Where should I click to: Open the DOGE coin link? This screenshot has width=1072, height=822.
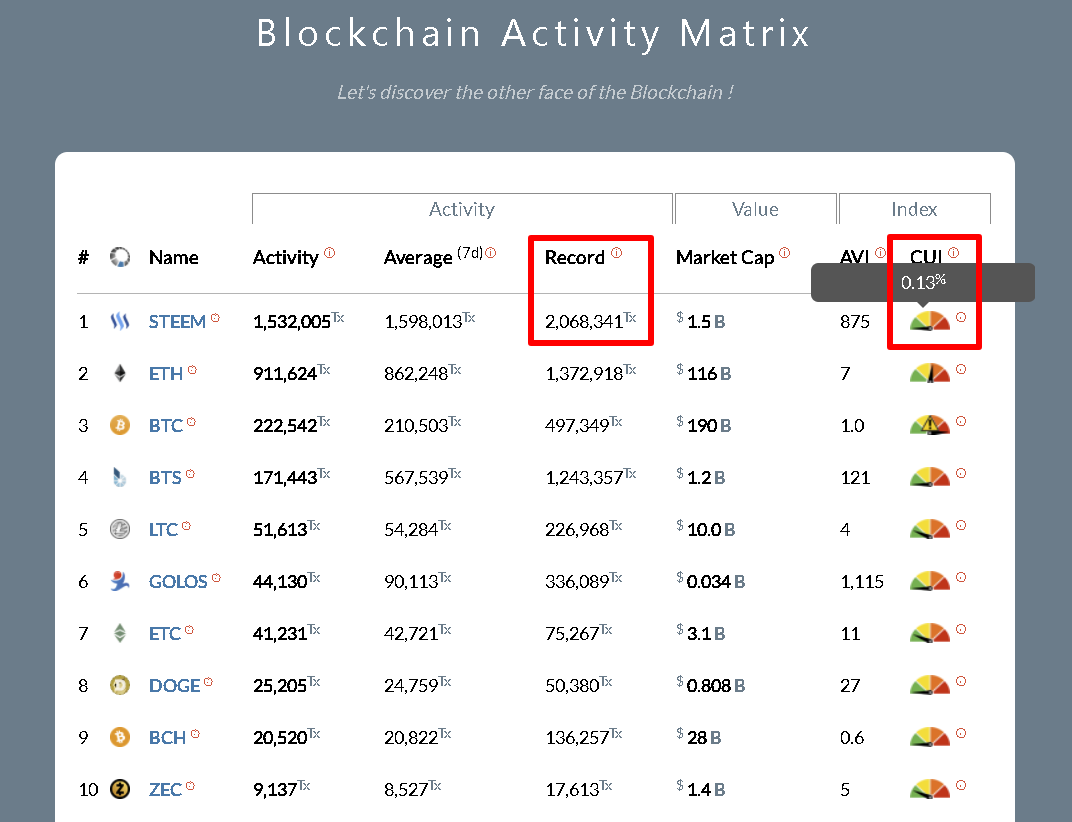tap(174, 685)
